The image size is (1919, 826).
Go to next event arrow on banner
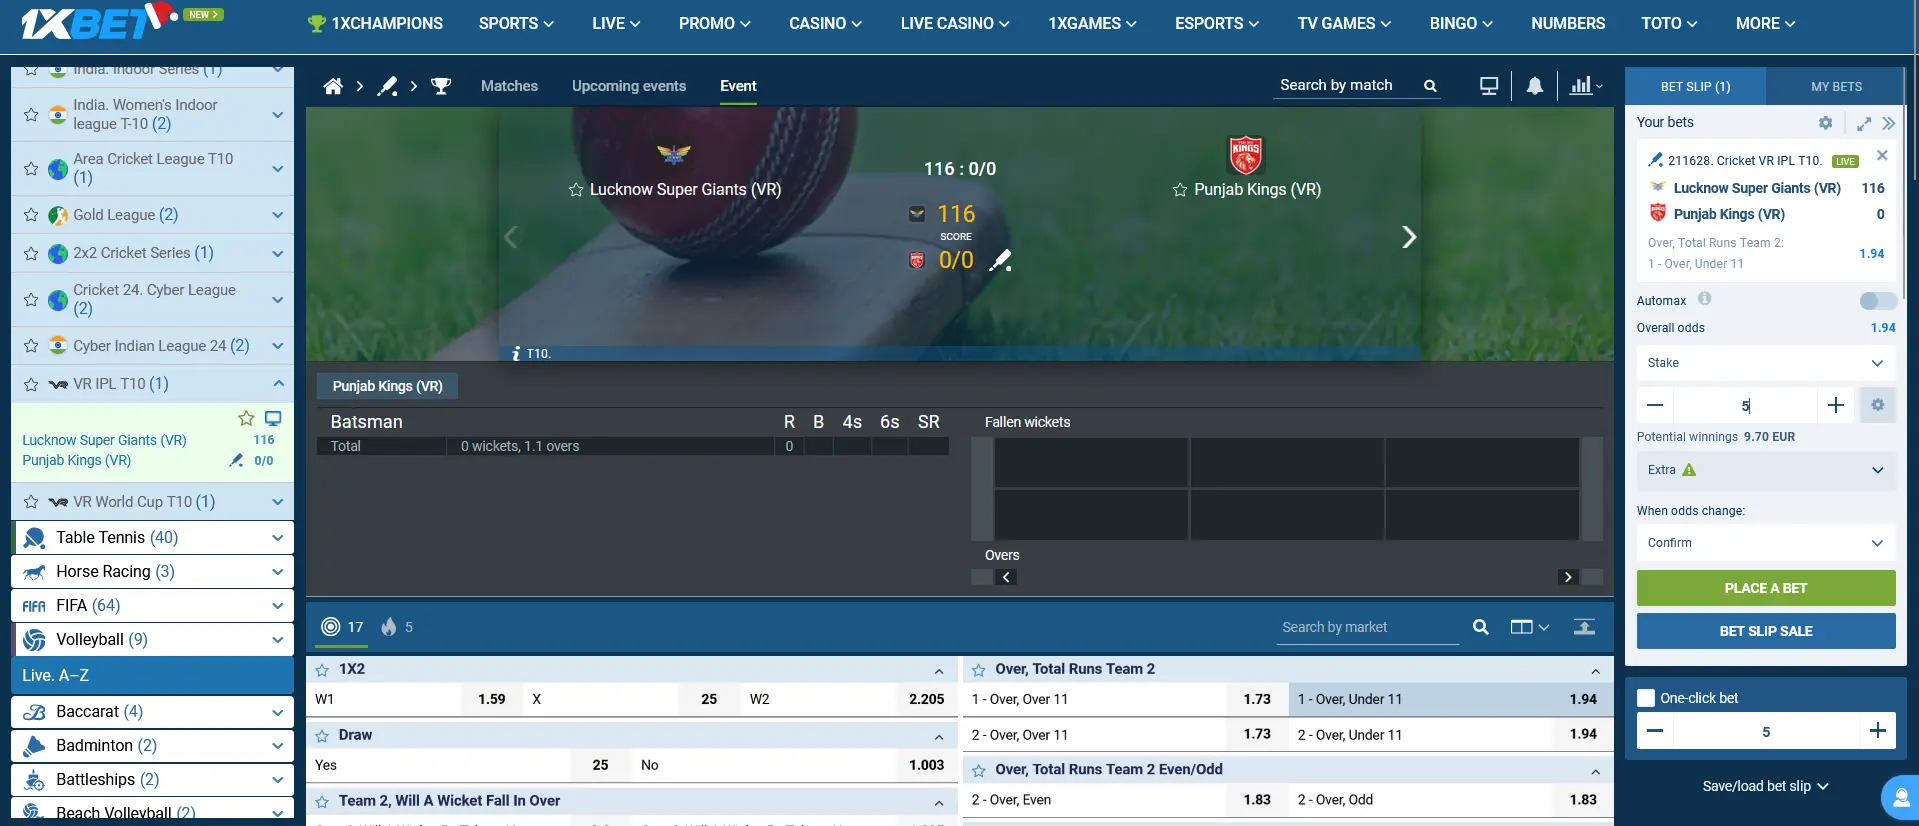(x=1409, y=237)
